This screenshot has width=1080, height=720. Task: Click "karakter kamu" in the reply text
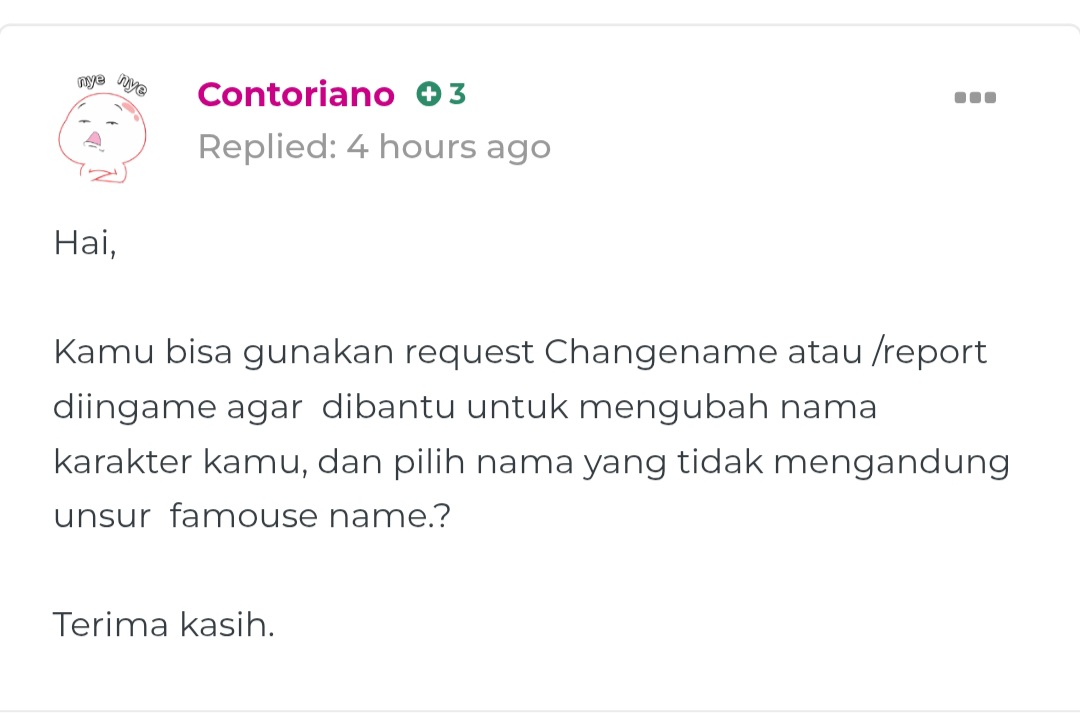click(180, 462)
